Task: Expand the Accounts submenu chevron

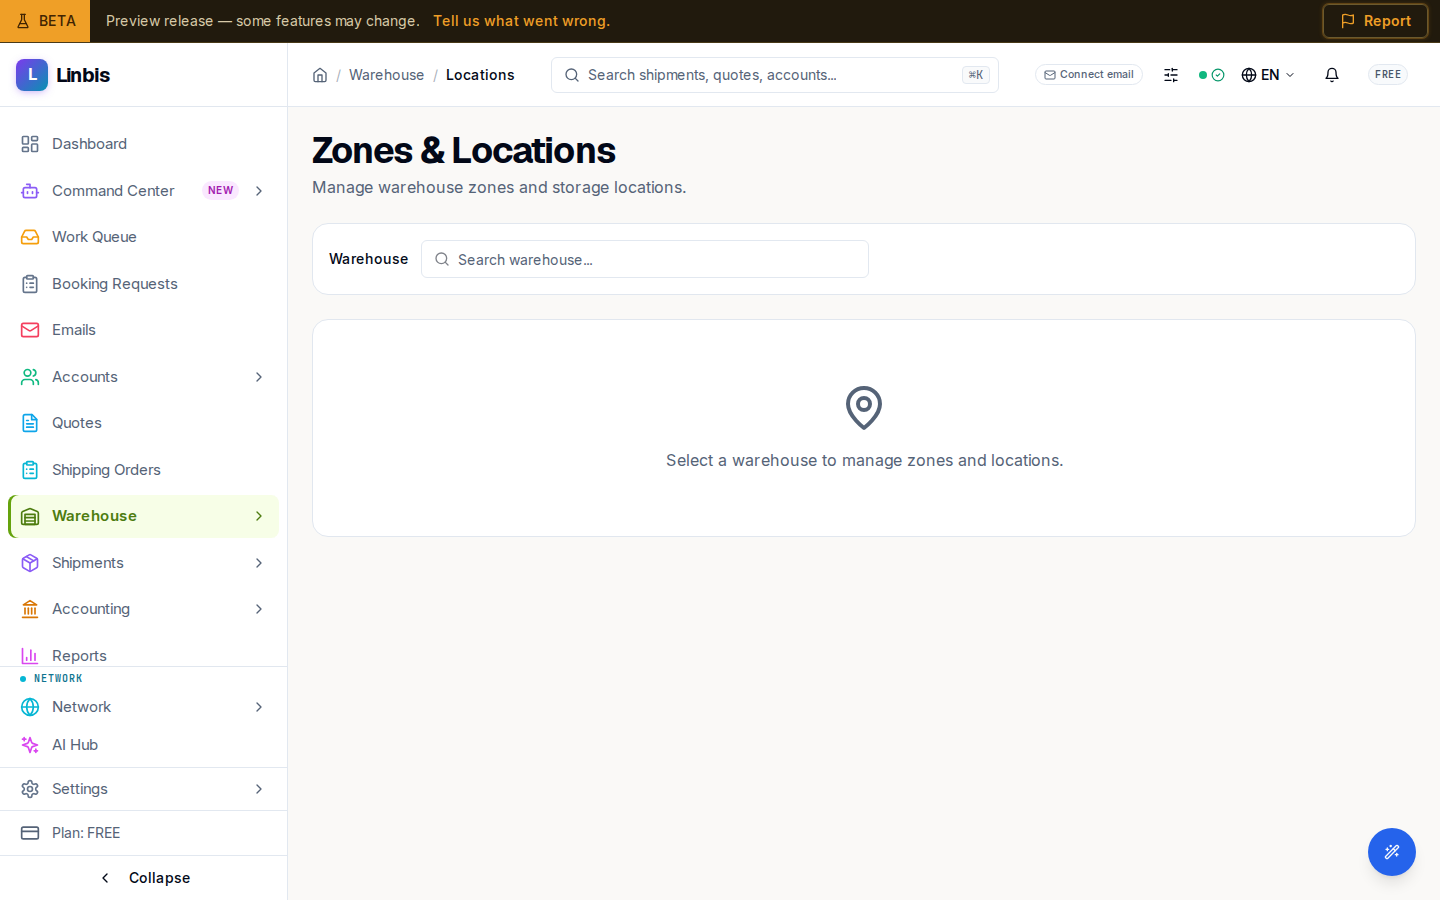Action: point(259,377)
